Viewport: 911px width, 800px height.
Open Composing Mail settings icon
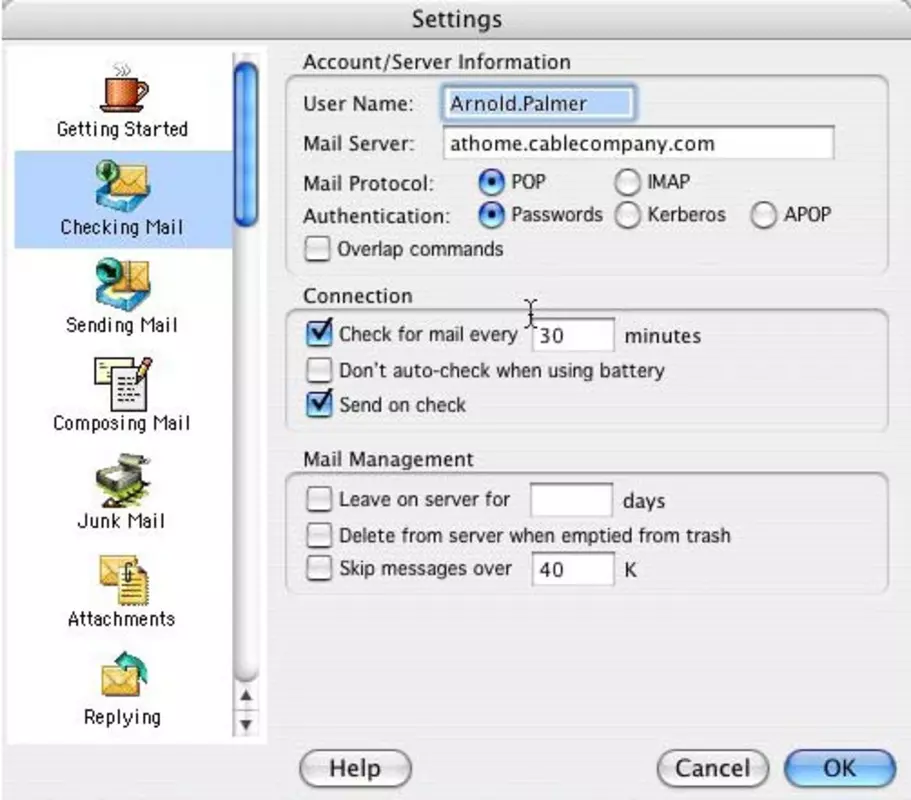(123, 383)
